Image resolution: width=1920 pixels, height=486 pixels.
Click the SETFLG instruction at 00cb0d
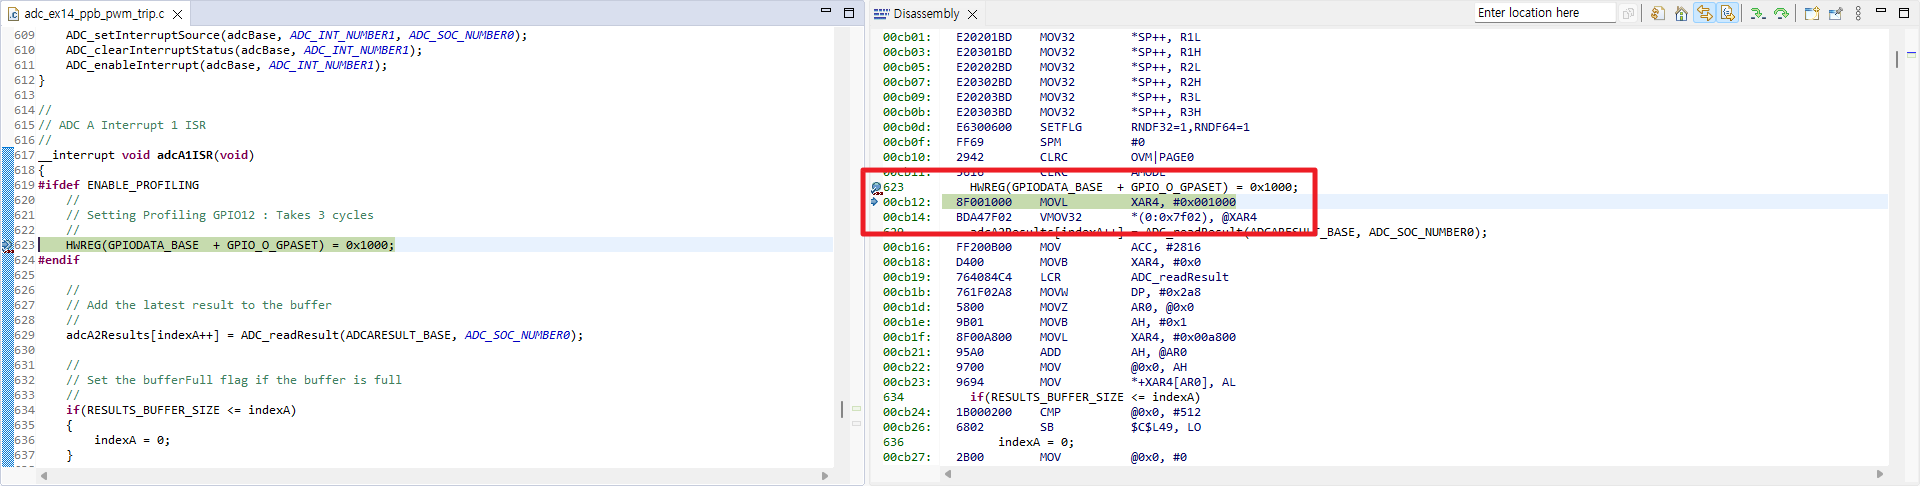[1066, 127]
